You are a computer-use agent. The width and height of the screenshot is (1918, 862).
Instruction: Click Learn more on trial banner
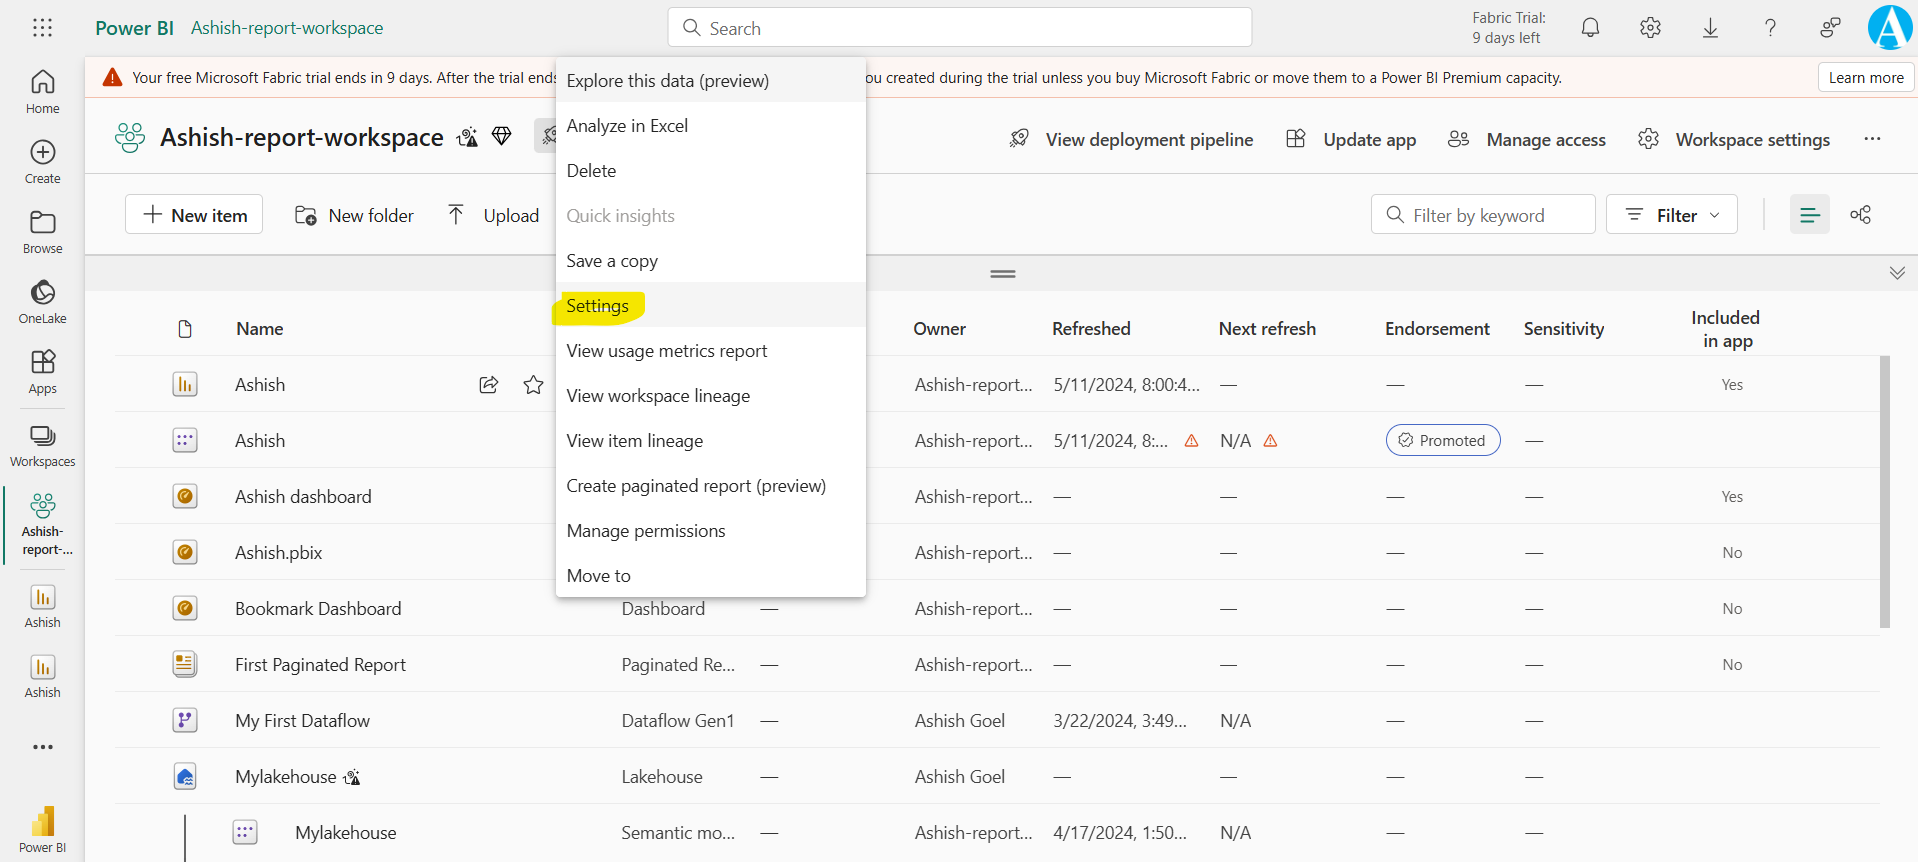coord(1865,78)
